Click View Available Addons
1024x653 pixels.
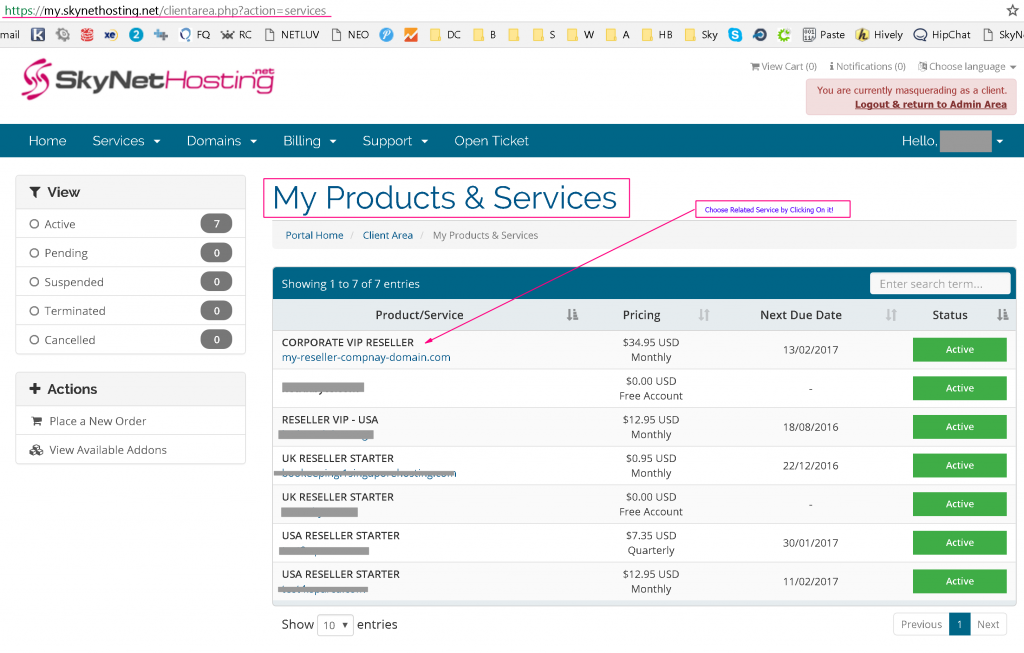[x=108, y=450]
